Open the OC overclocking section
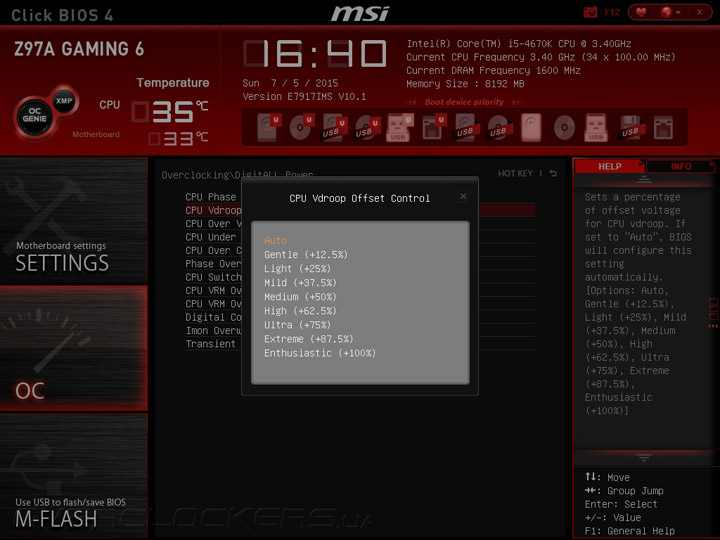This screenshot has height=540, width=720. (x=73, y=348)
